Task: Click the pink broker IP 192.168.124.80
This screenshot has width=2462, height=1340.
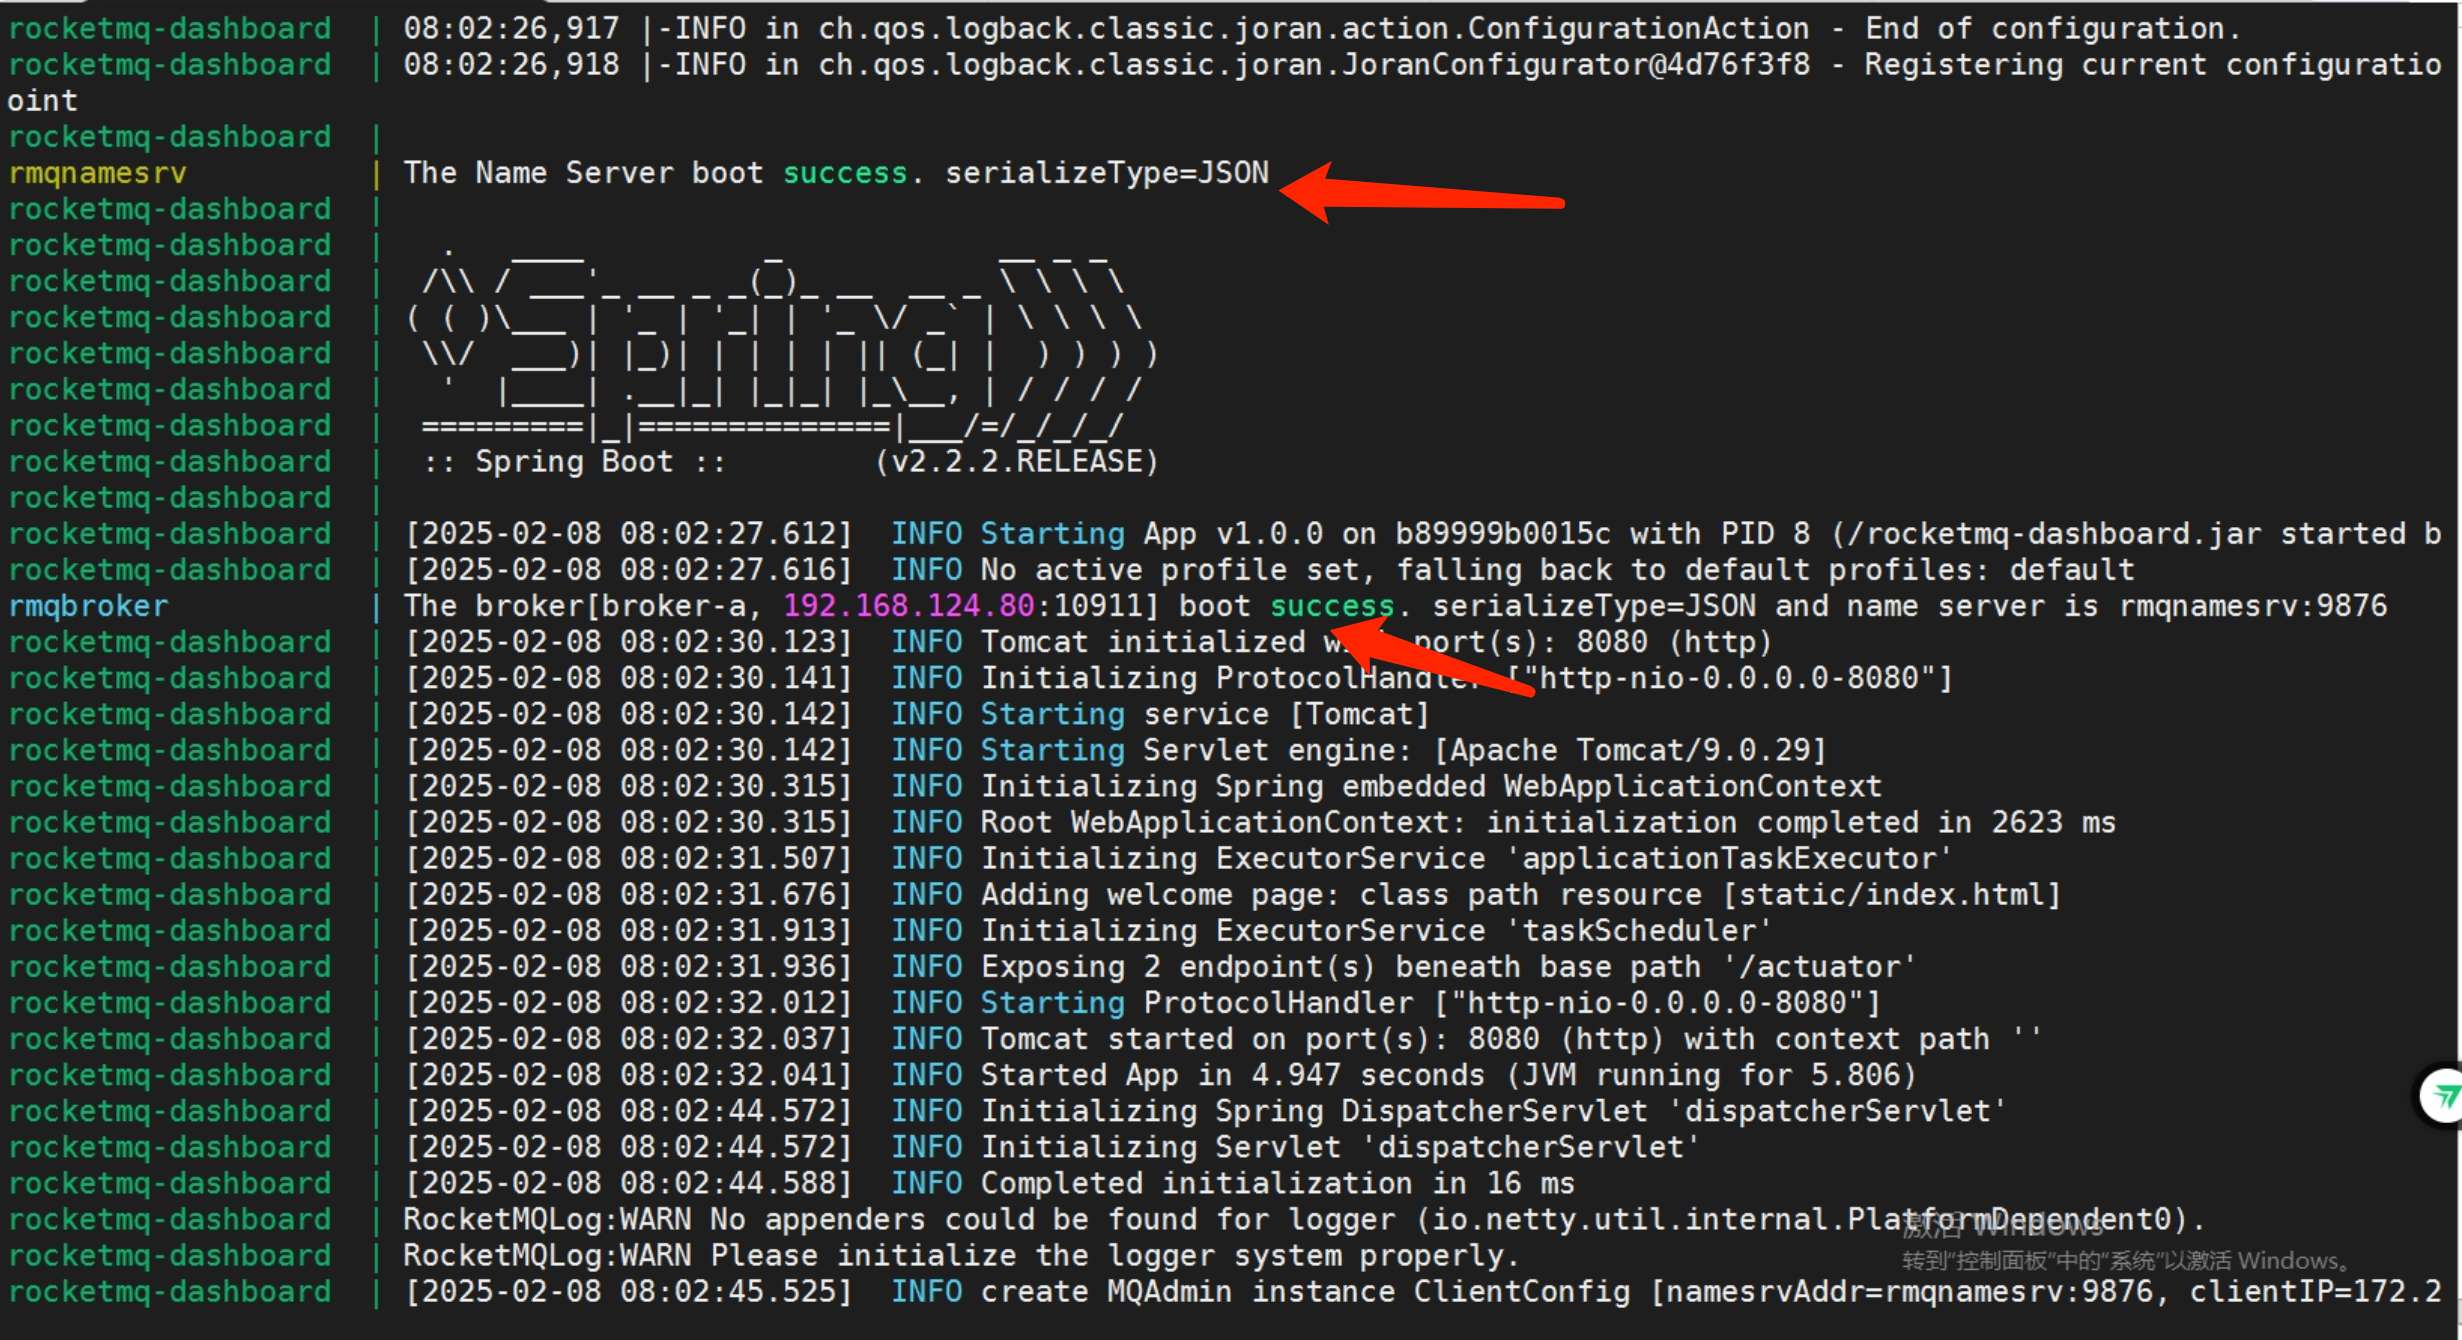Action: click(x=907, y=606)
